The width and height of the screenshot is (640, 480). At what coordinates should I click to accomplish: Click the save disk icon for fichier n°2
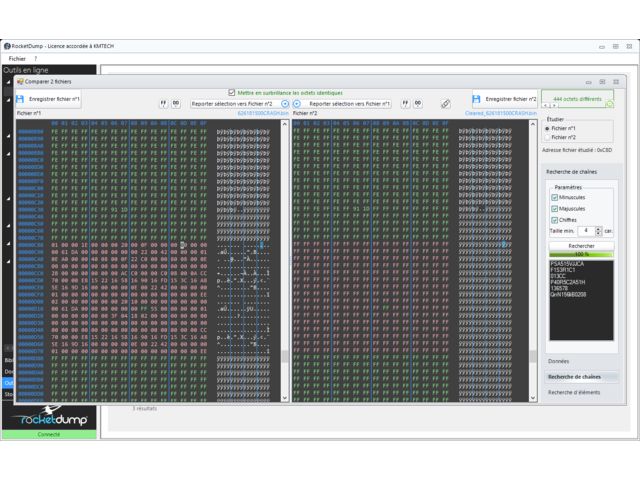coord(476,99)
